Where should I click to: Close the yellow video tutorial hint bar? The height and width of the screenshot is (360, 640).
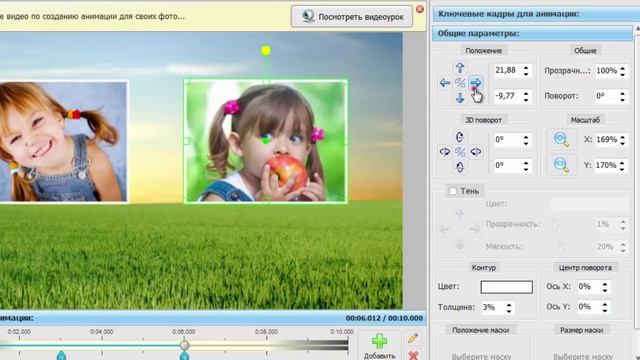coord(420,9)
